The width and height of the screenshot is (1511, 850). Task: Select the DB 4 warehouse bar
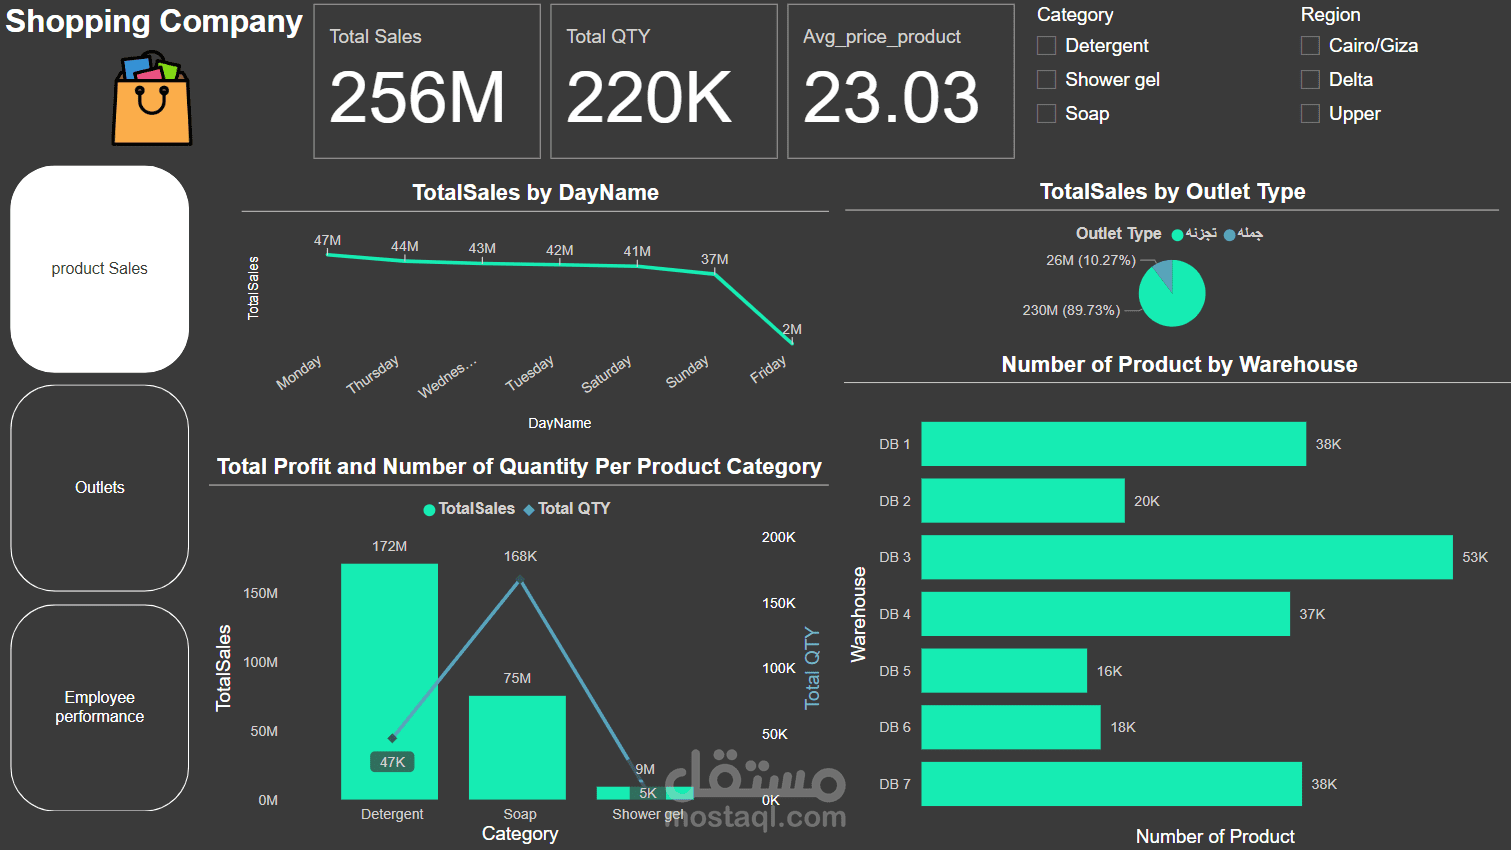tap(1105, 614)
